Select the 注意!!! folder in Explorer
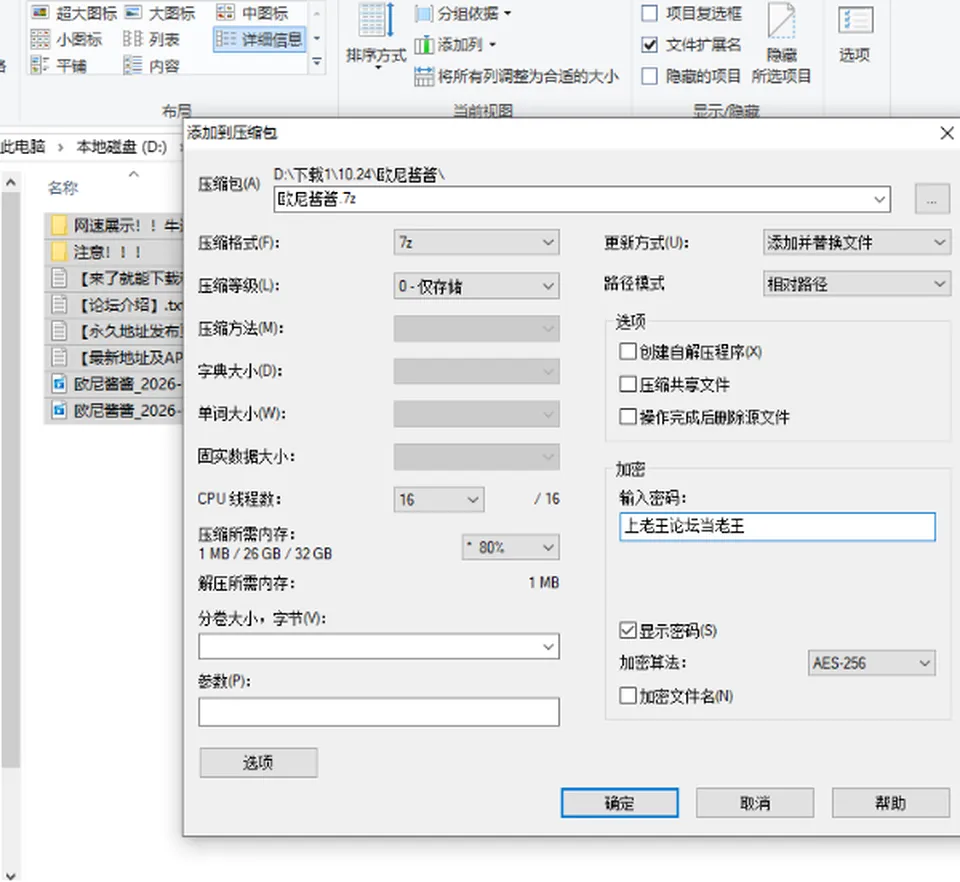 point(114,252)
